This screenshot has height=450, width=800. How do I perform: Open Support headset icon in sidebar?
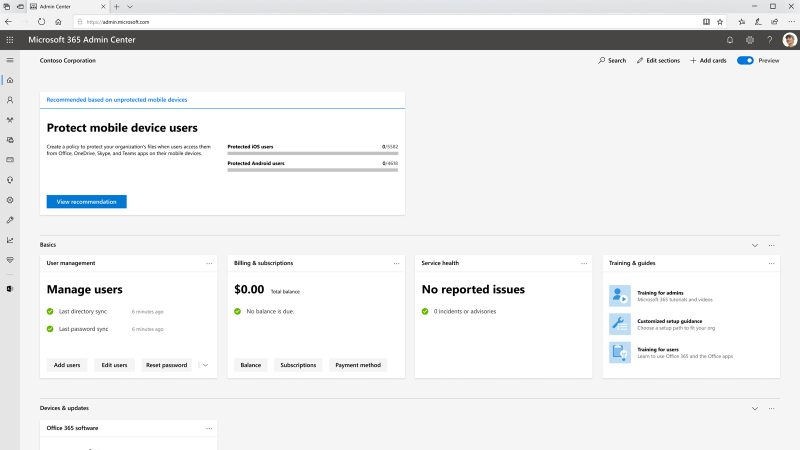click(x=10, y=180)
